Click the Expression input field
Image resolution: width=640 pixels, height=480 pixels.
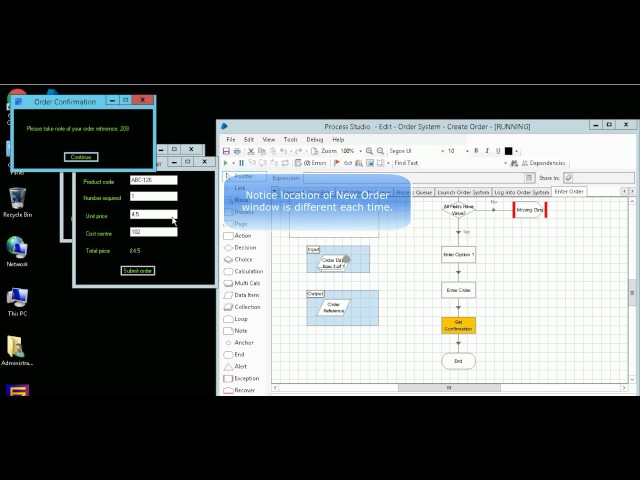pyautogui.click(x=414, y=178)
